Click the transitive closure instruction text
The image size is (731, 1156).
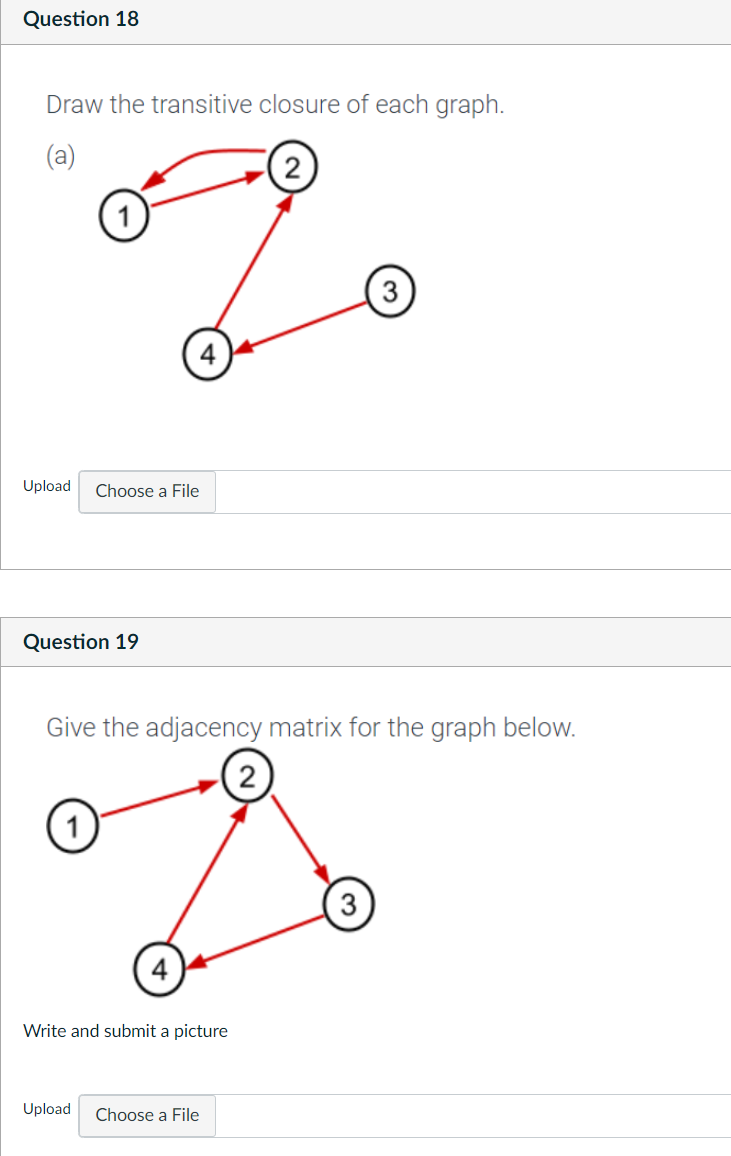(x=275, y=104)
